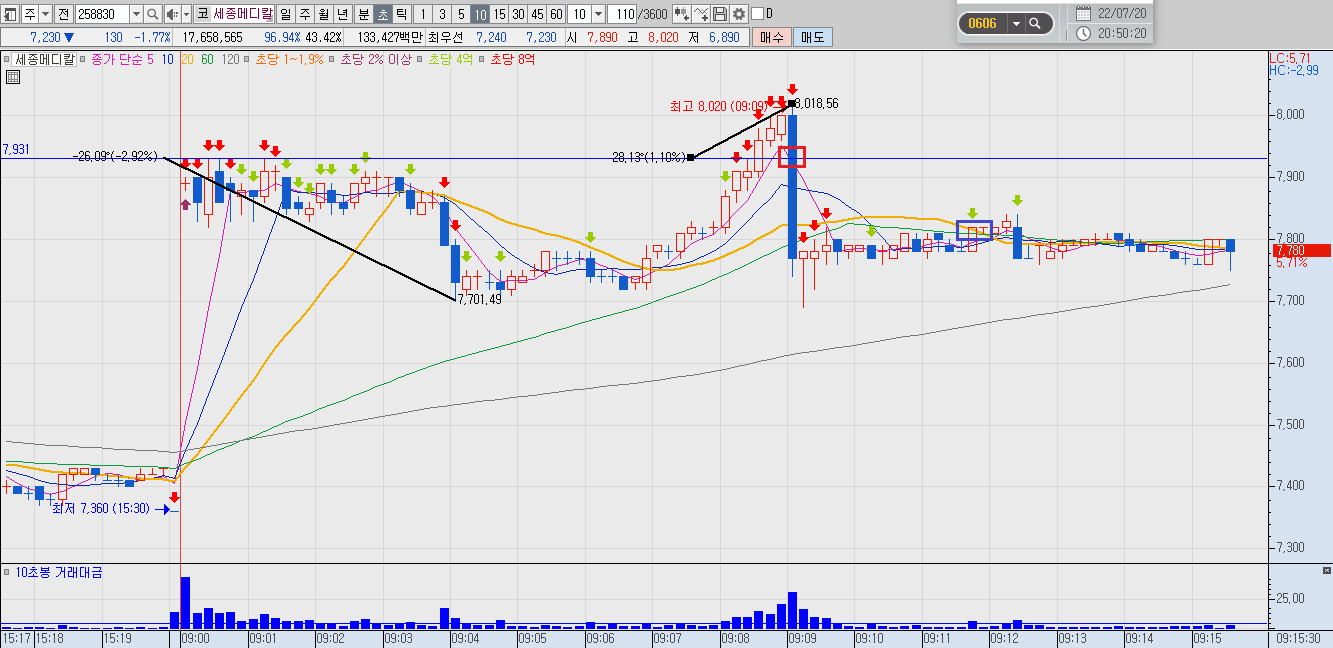This screenshot has width=1333, height=648.
Task: Open the 주 market type dropdown arrow
Action: pyautogui.click(x=46, y=14)
